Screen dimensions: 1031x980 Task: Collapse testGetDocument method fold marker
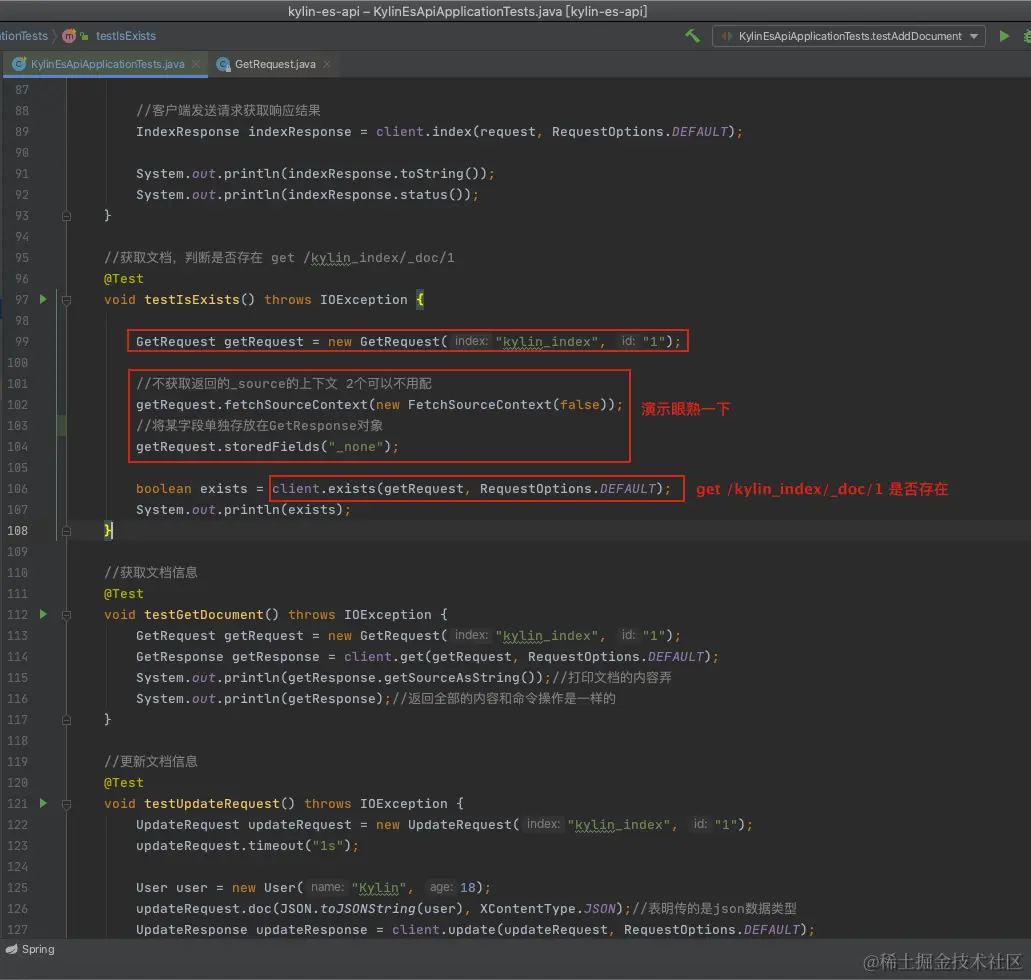click(66, 615)
